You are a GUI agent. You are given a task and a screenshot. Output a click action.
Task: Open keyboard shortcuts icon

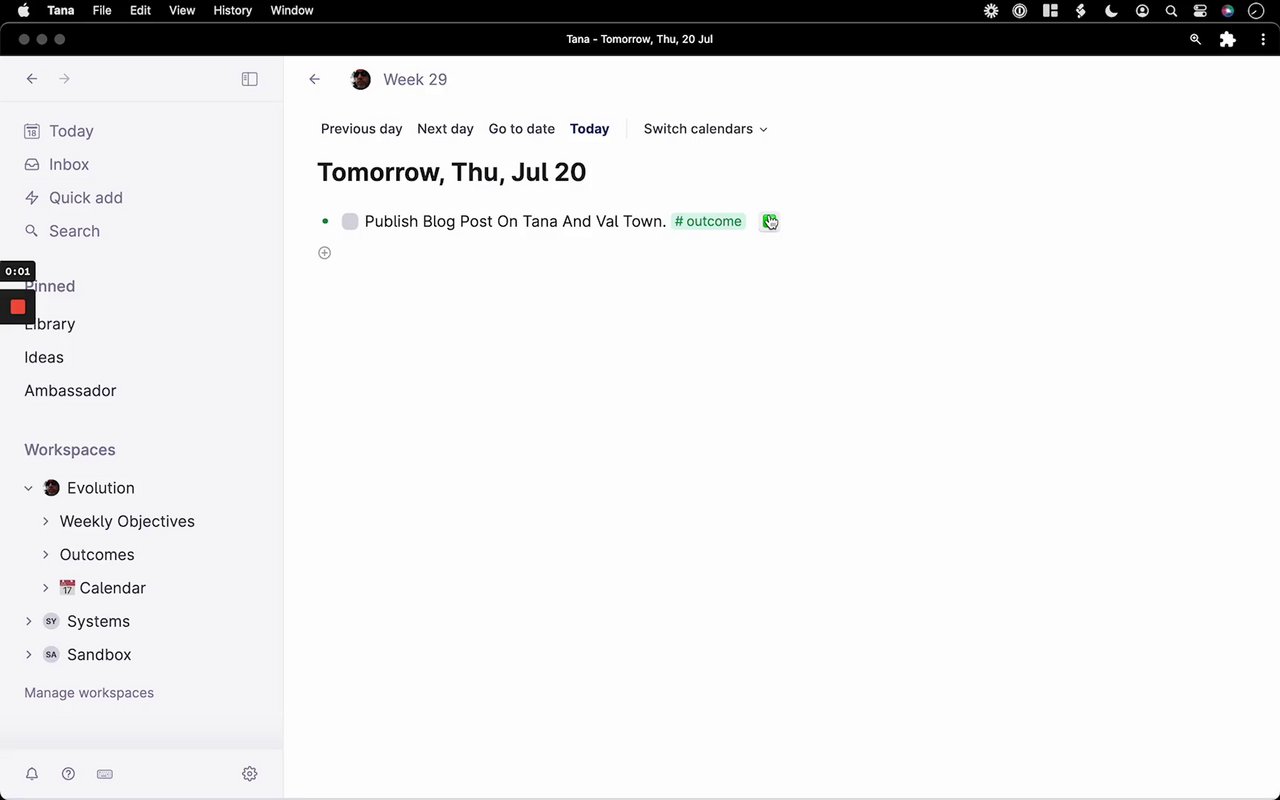[105, 774]
